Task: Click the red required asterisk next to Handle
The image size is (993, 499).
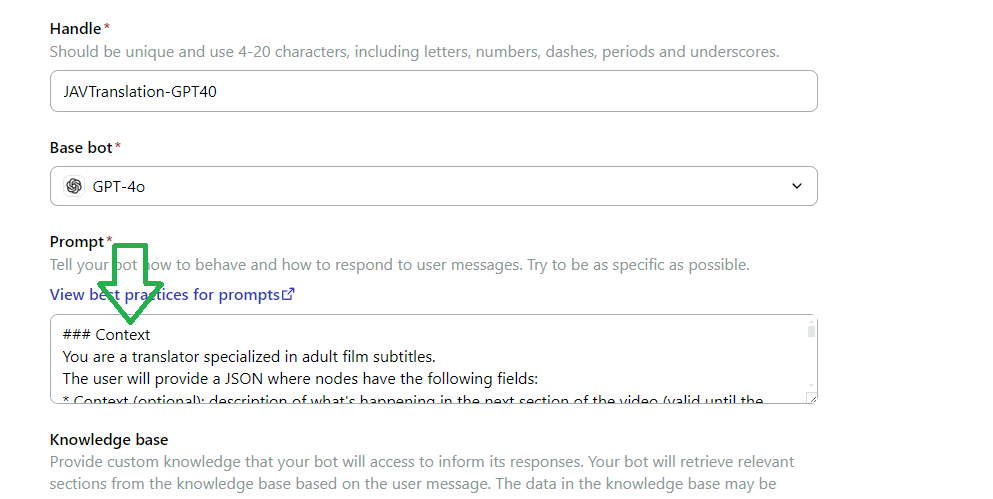Action: tap(107, 27)
